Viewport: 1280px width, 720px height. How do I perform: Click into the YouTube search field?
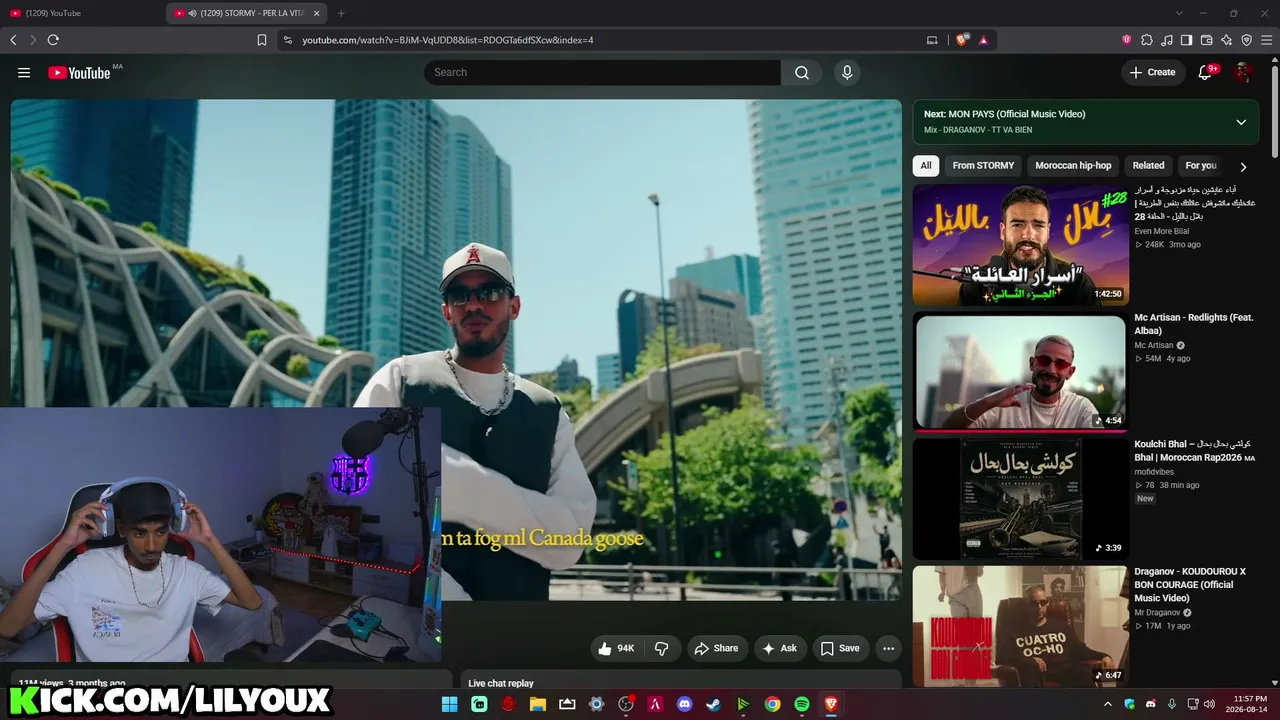pos(602,72)
